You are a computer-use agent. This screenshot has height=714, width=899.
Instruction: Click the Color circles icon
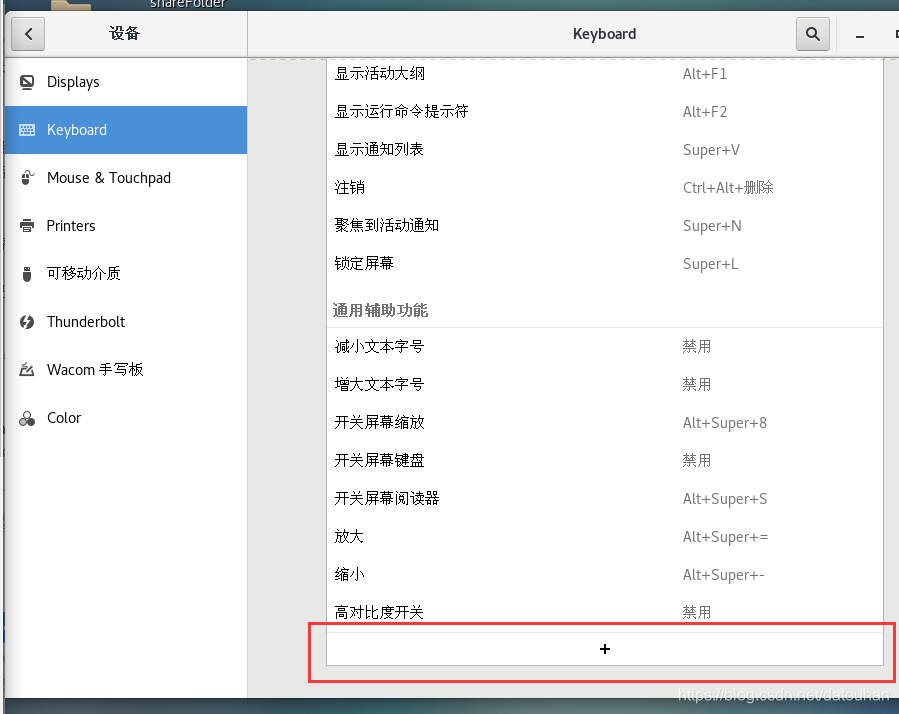point(27,418)
